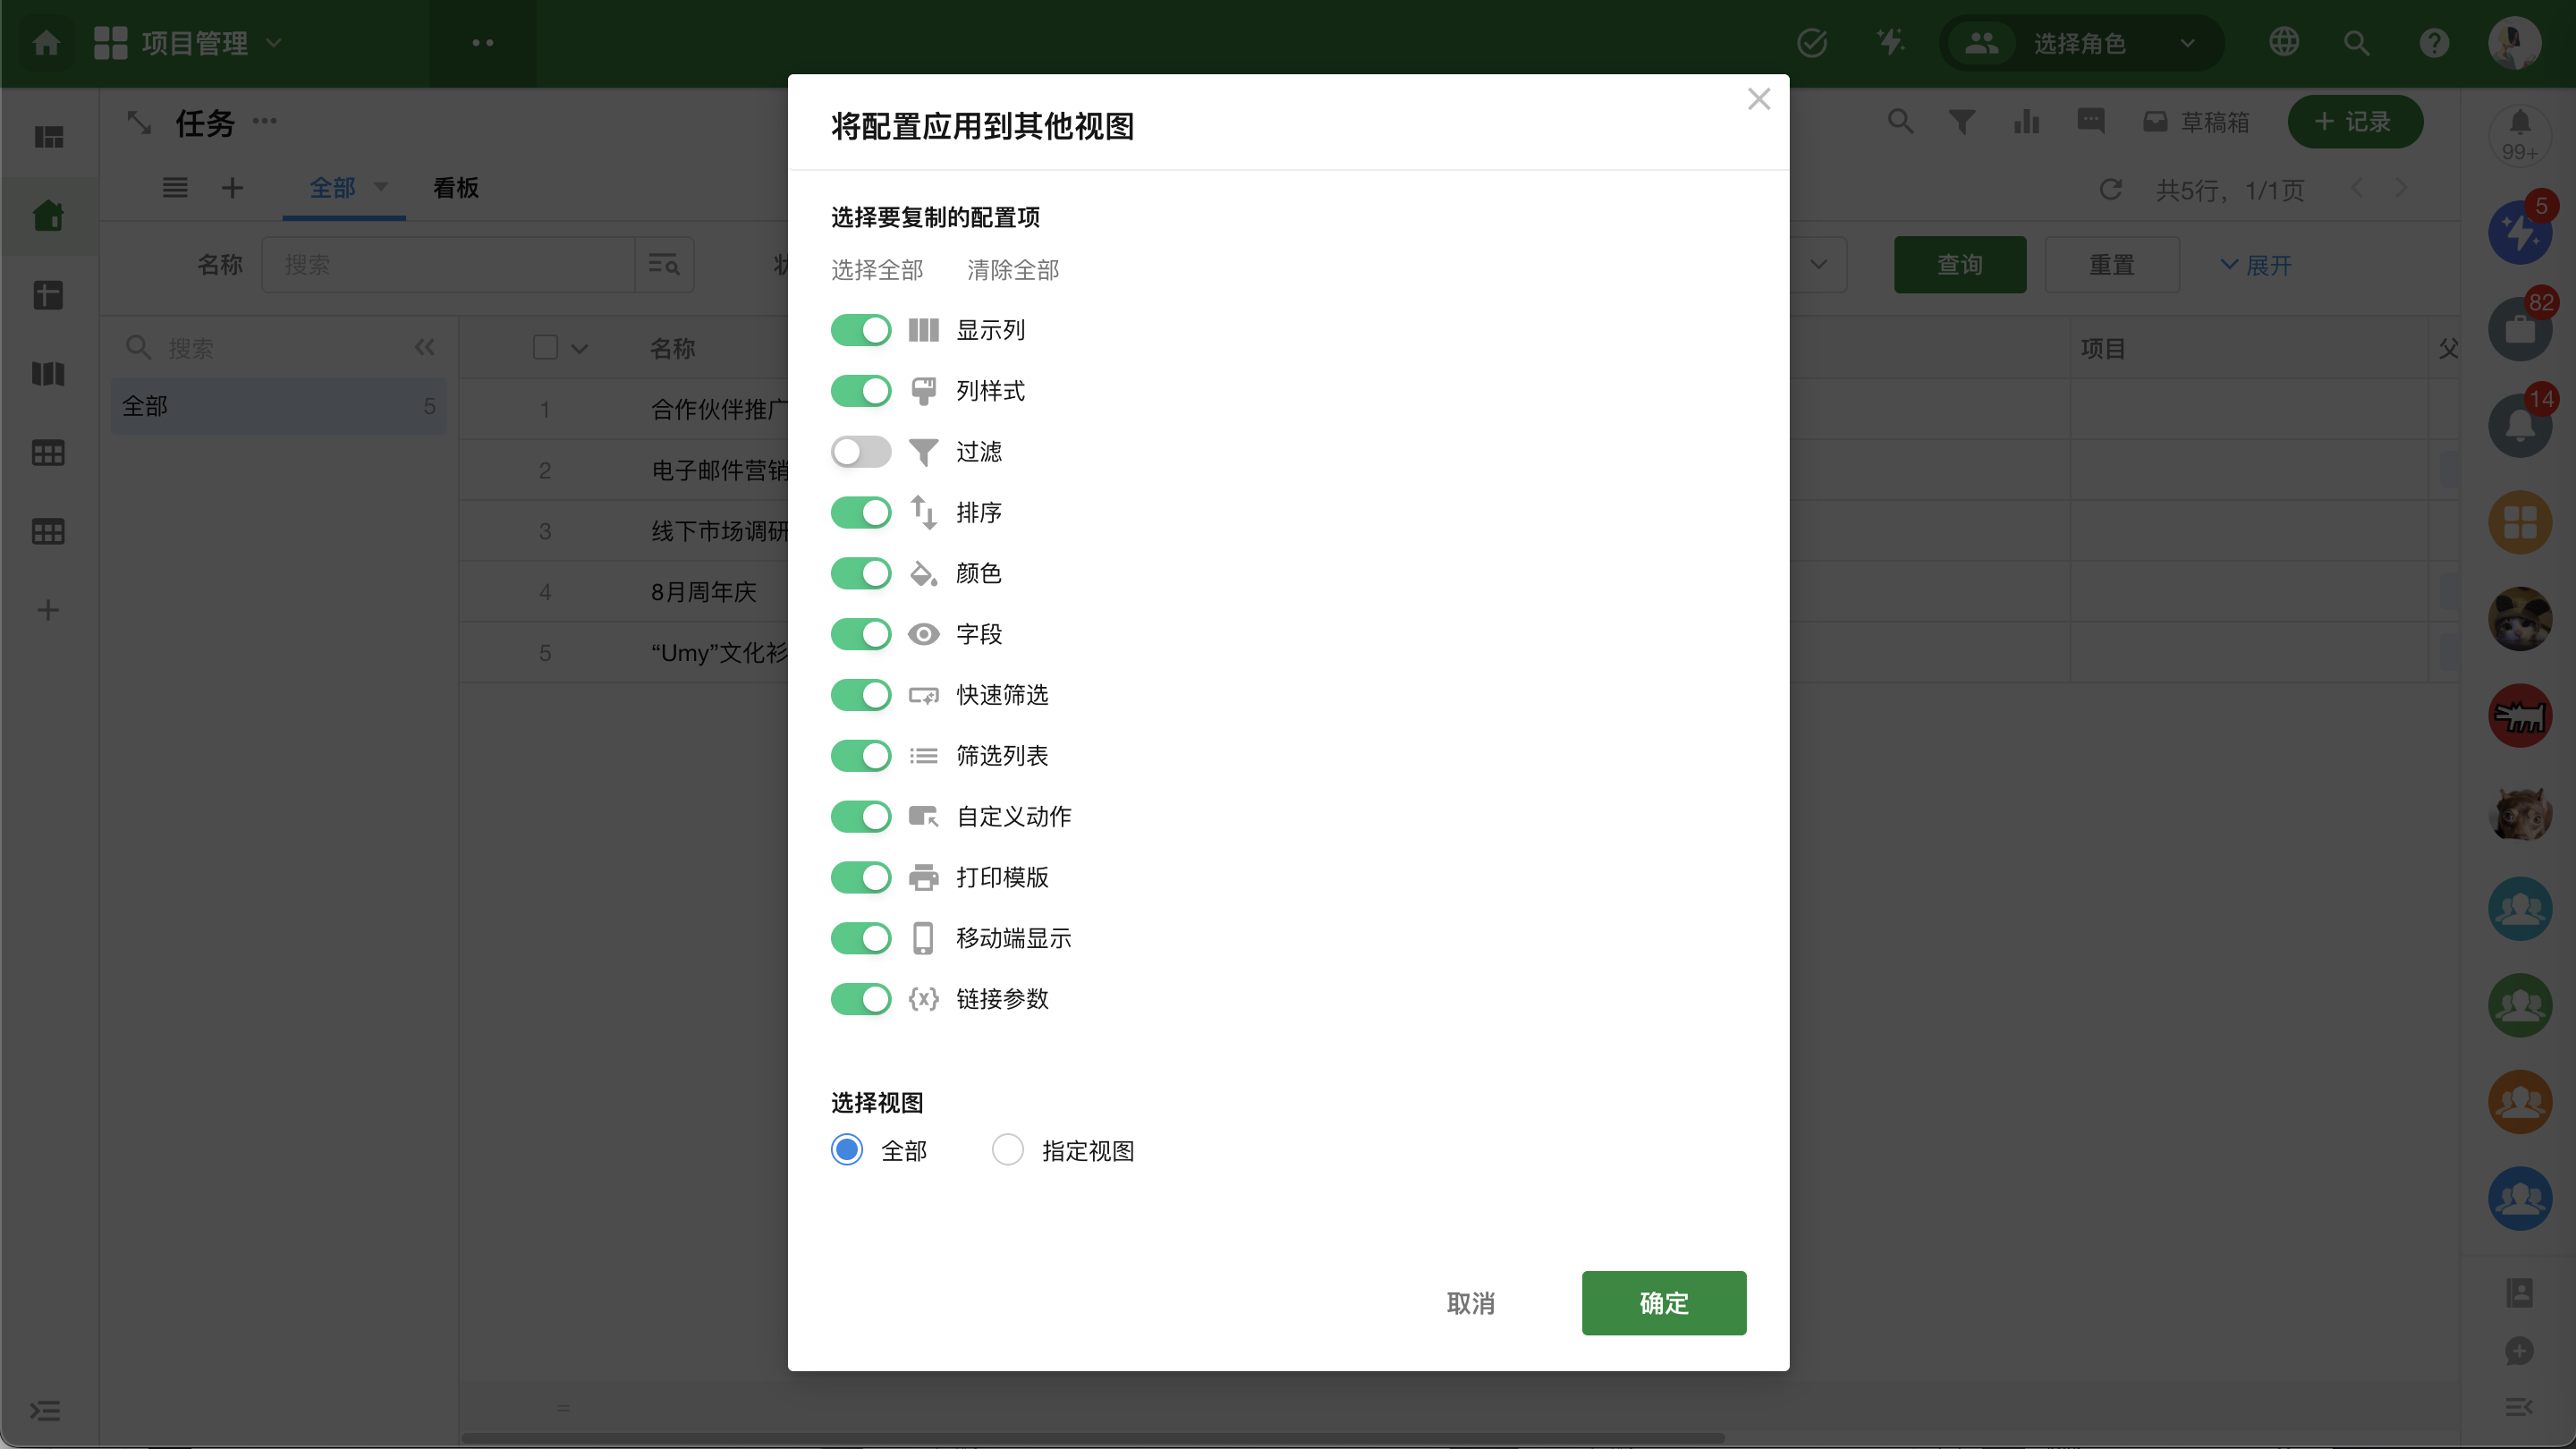The height and width of the screenshot is (1449, 2576).
Task: Open the comments chat bubble icon
Action: [x=2090, y=122]
